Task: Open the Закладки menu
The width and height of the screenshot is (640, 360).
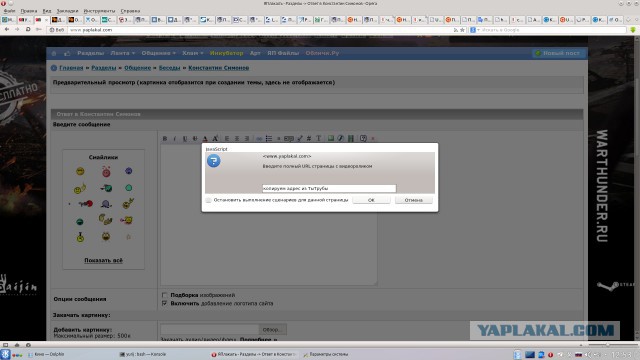Action: (67, 11)
